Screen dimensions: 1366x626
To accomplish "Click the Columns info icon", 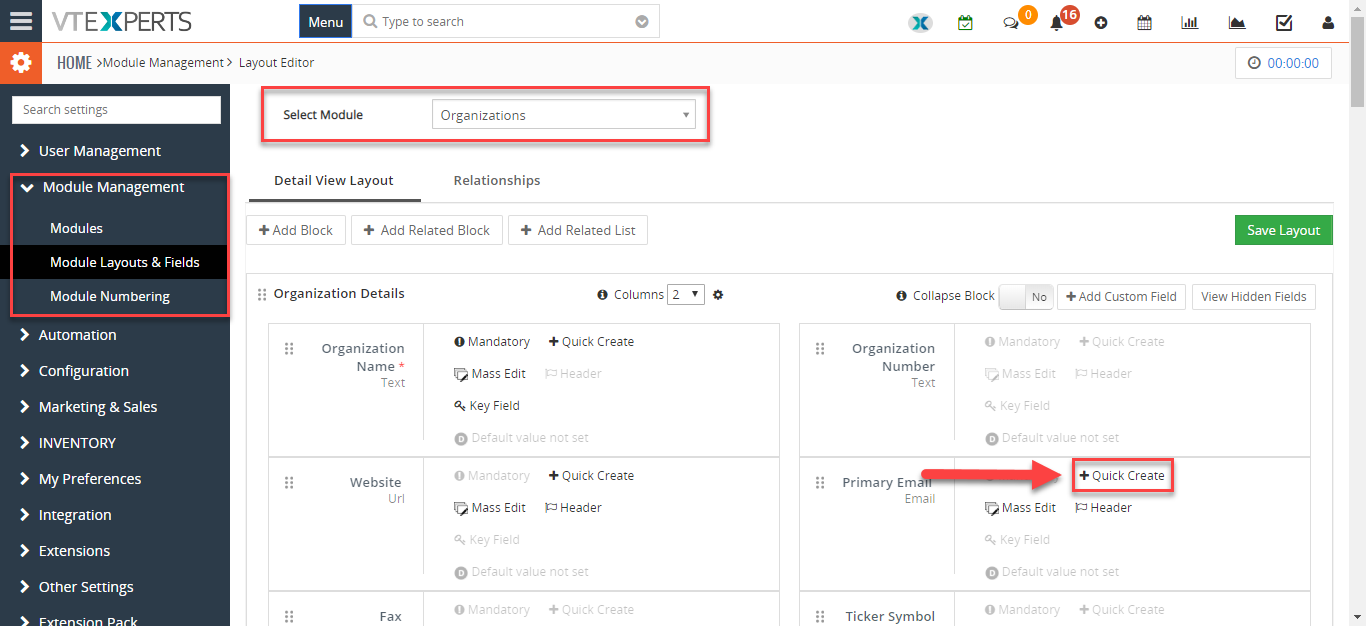I will [x=602, y=295].
